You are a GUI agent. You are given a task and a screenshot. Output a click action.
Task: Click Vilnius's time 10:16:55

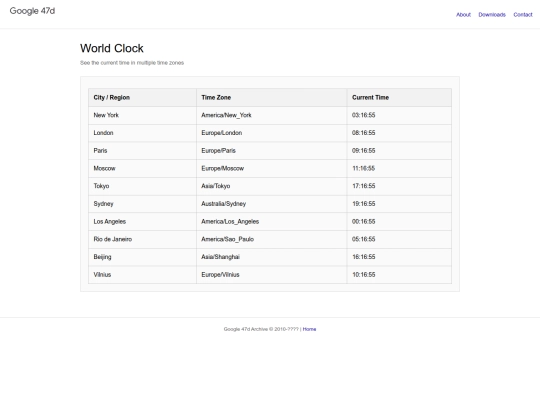click(x=363, y=275)
